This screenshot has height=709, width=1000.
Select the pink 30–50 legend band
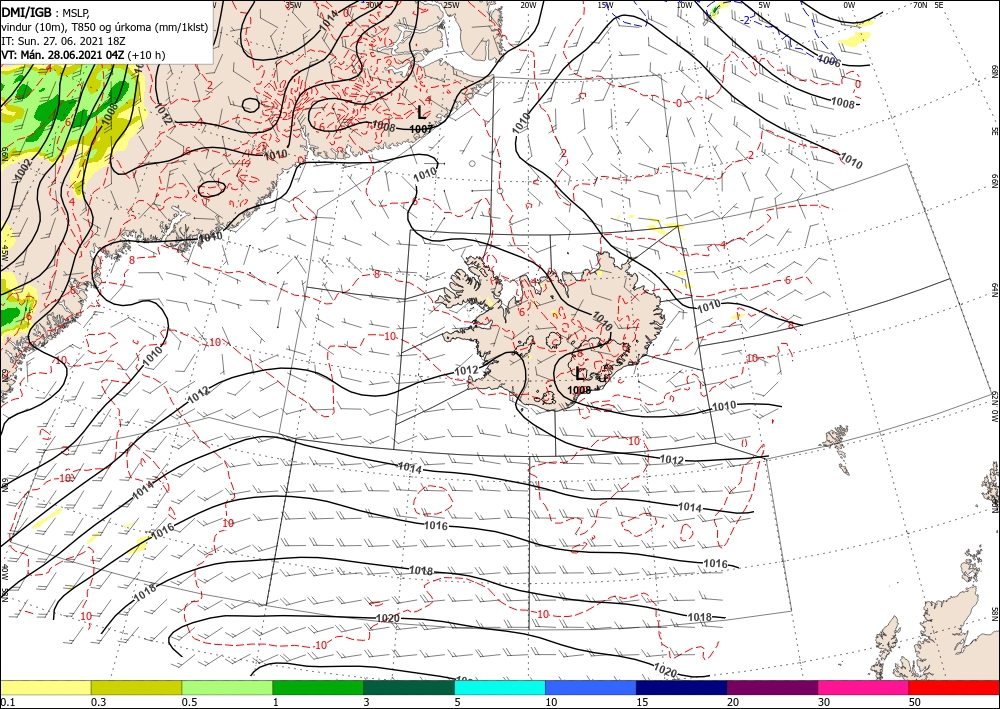click(x=864, y=687)
